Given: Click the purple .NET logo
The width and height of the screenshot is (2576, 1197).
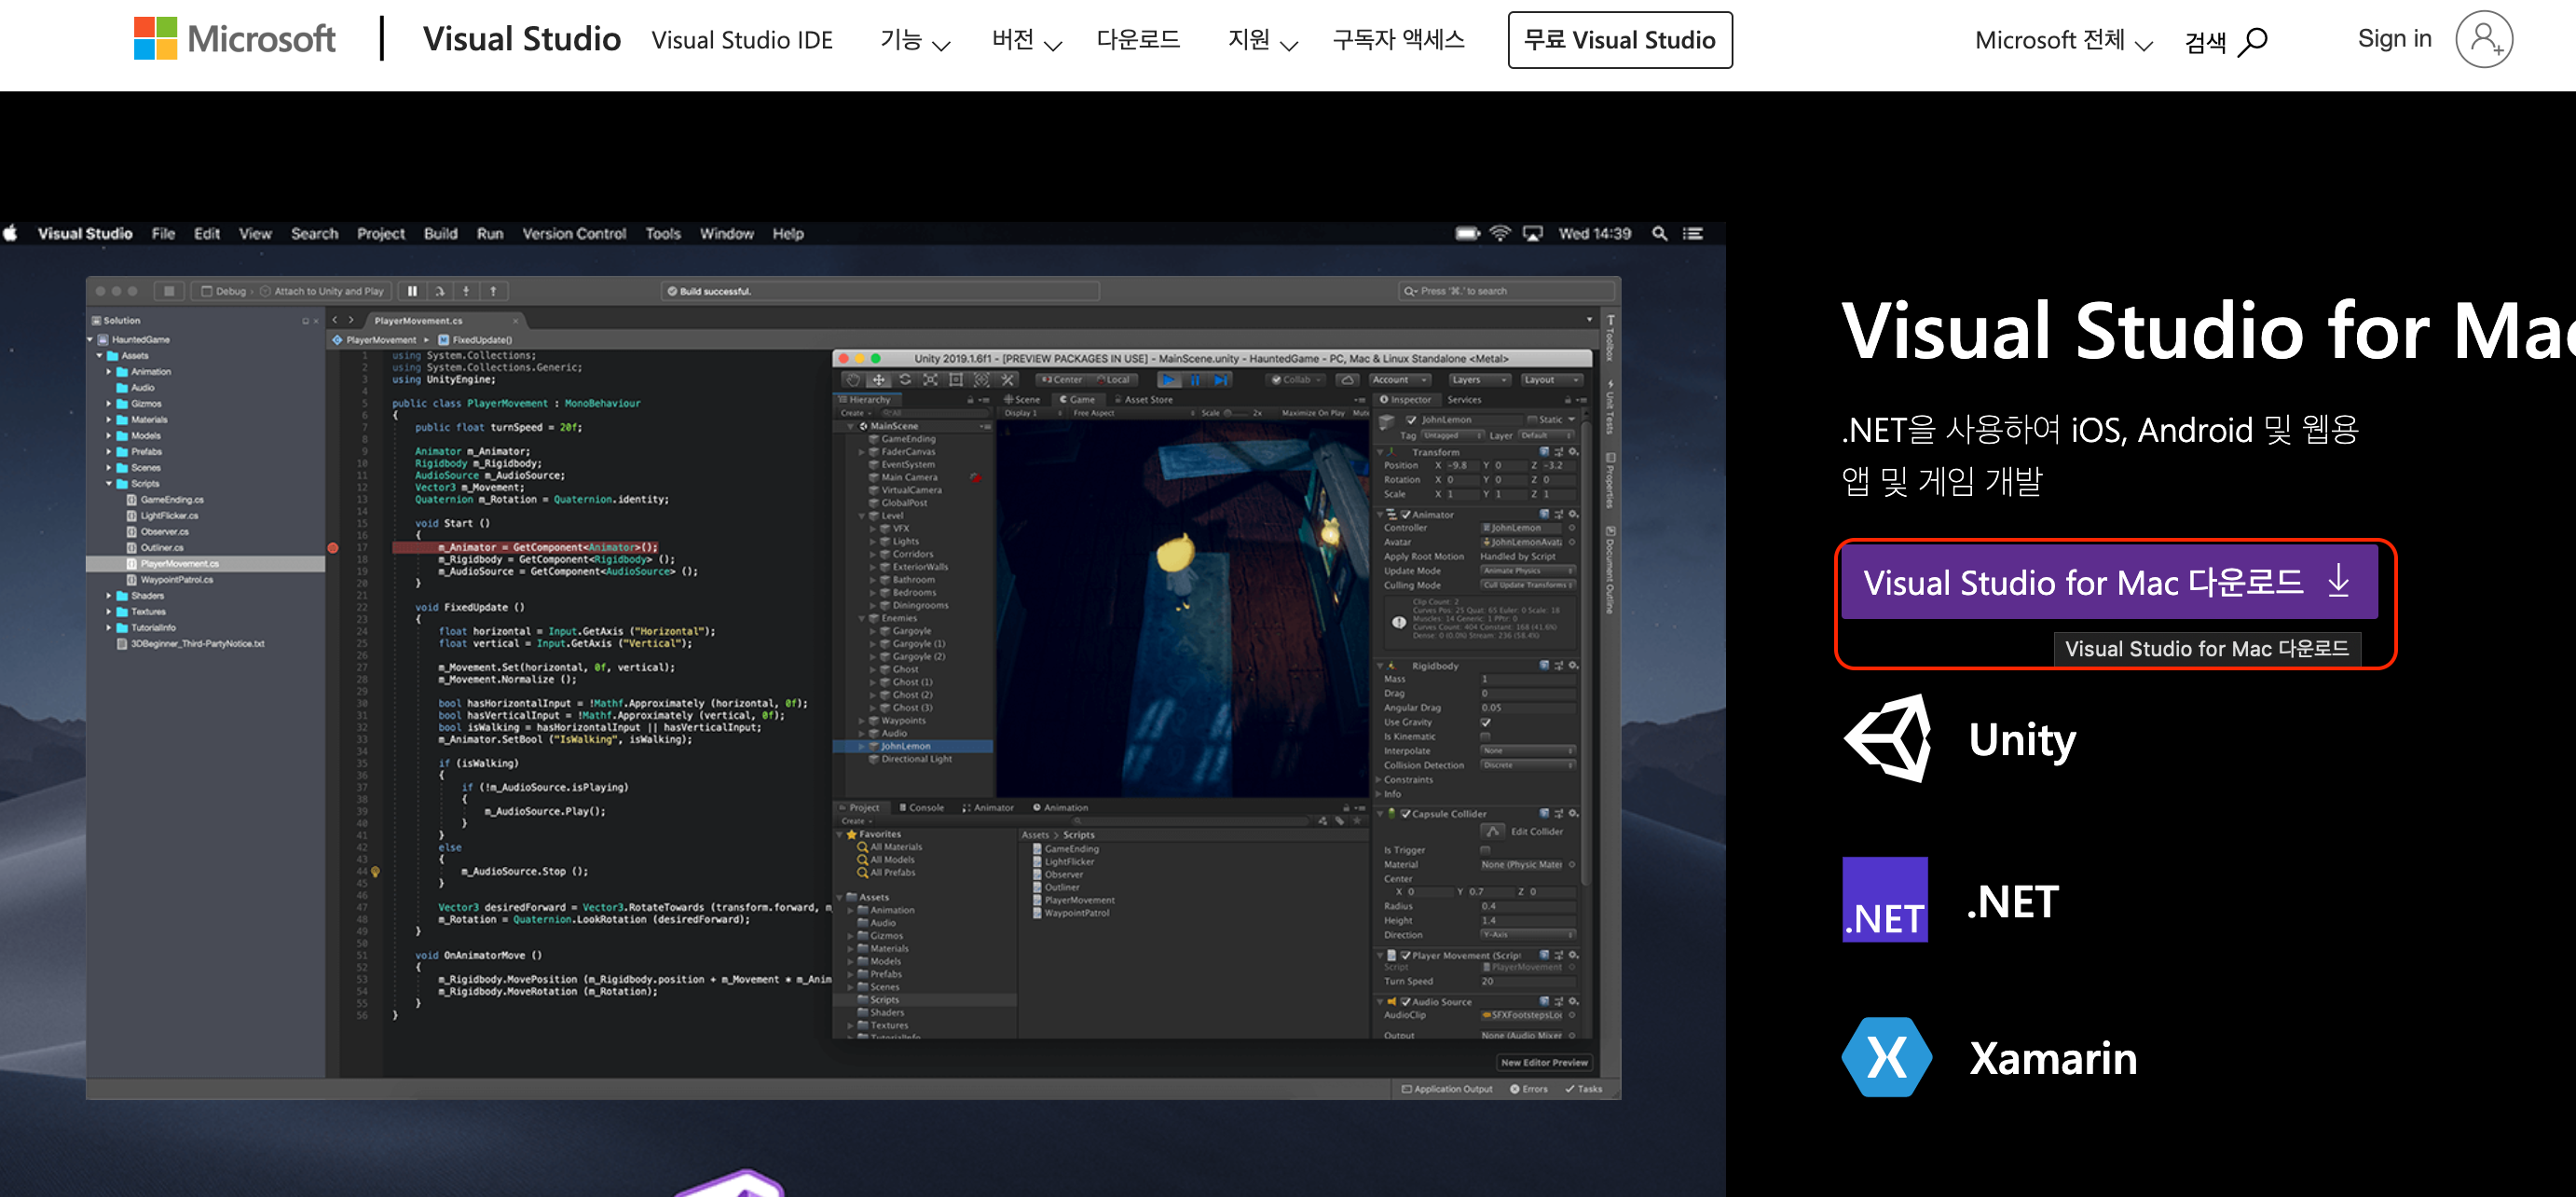Looking at the screenshot, I should 1885,899.
